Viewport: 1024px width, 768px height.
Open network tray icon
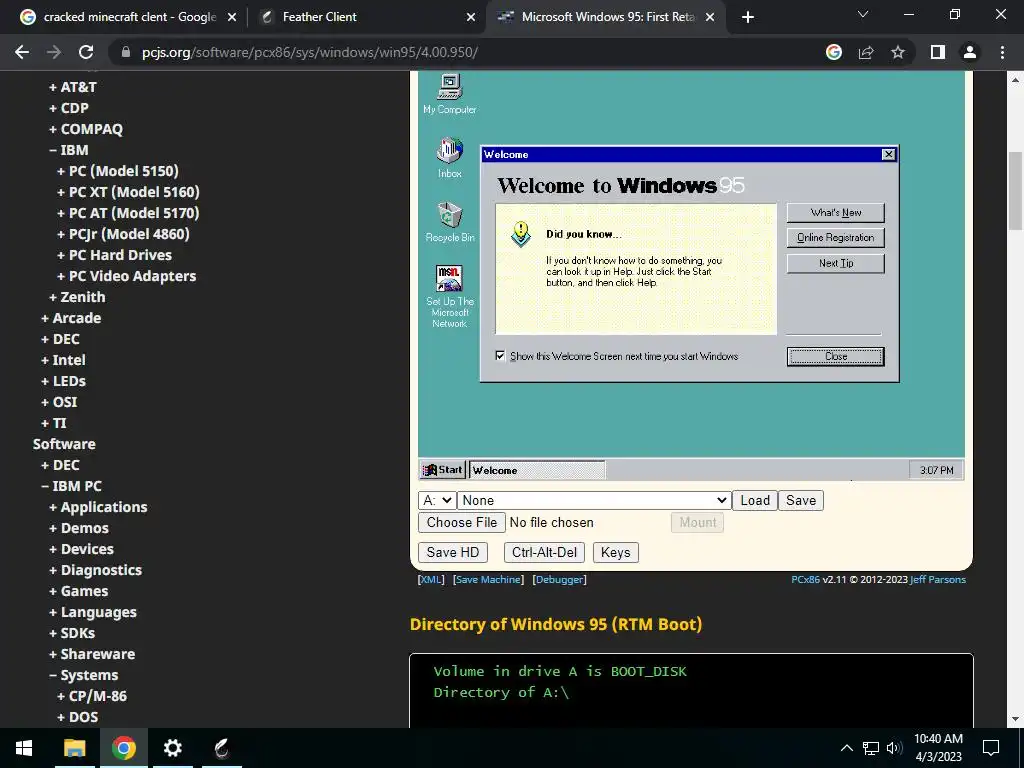coord(871,748)
